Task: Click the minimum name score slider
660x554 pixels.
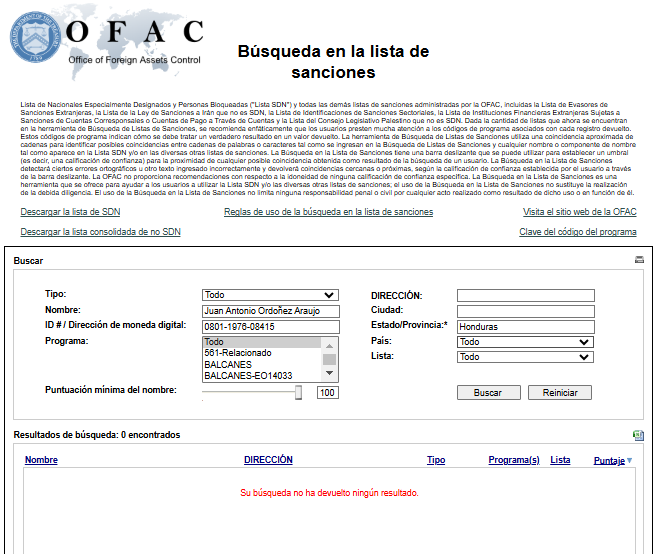Action: (x=299, y=393)
